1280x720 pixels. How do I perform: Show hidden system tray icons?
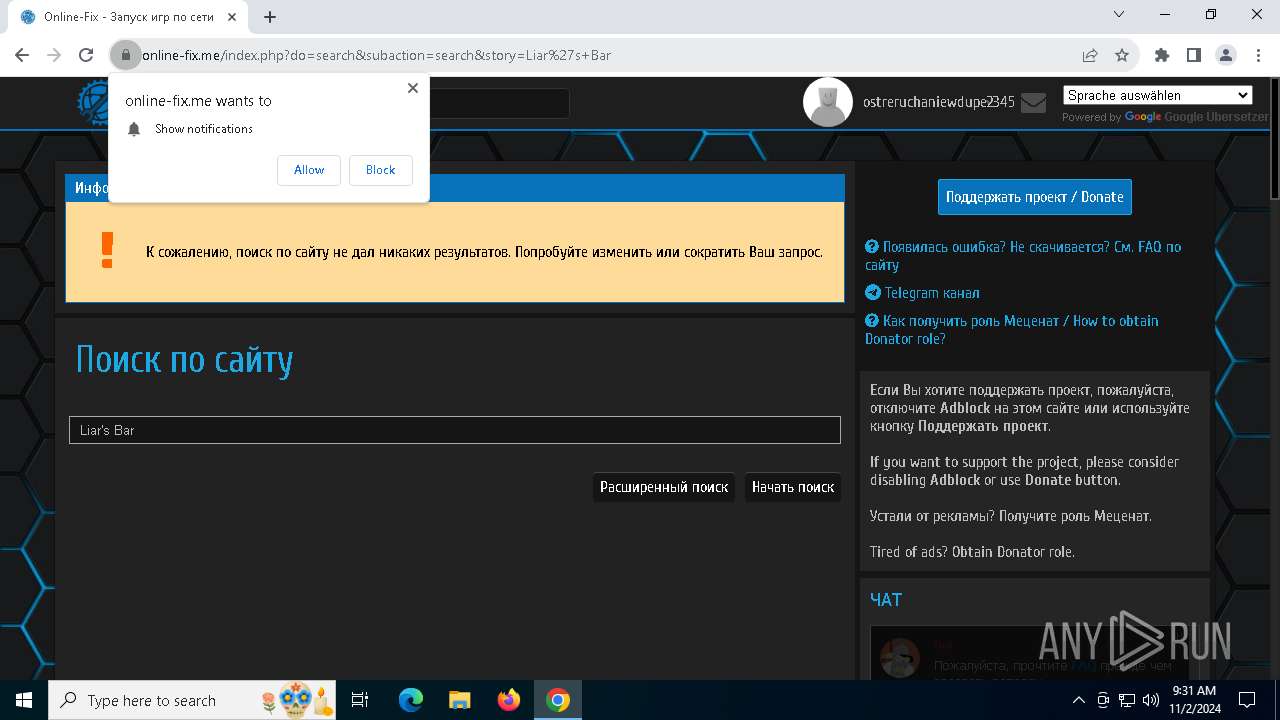point(1078,700)
